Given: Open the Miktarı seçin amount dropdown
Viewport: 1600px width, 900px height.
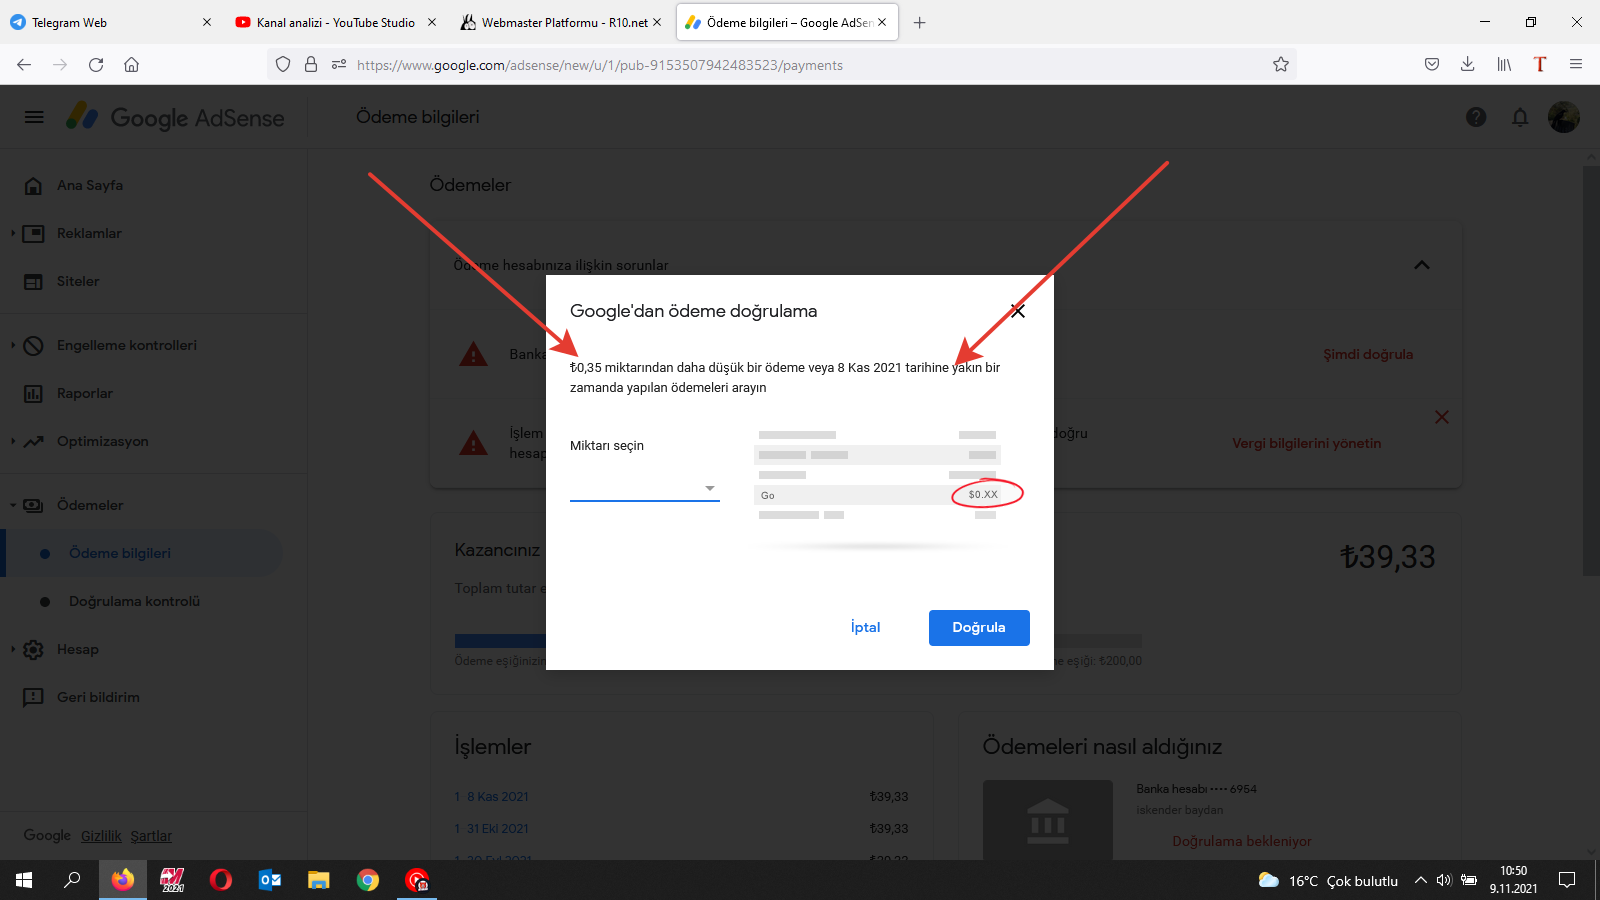Looking at the screenshot, I should [645, 488].
